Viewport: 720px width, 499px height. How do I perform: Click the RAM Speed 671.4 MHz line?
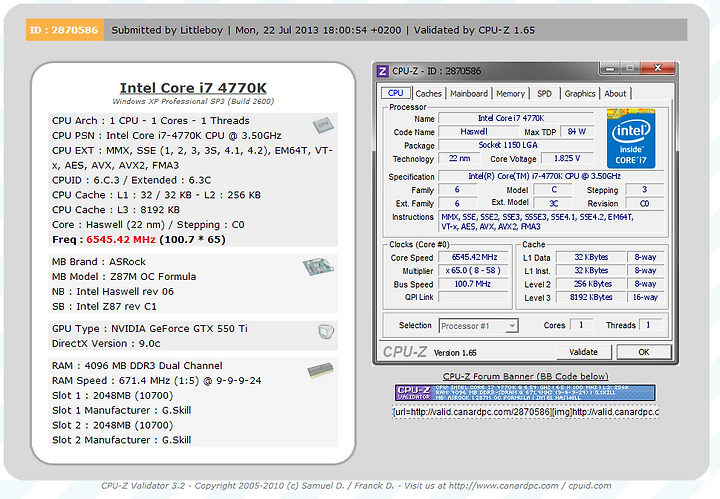tap(157, 381)
